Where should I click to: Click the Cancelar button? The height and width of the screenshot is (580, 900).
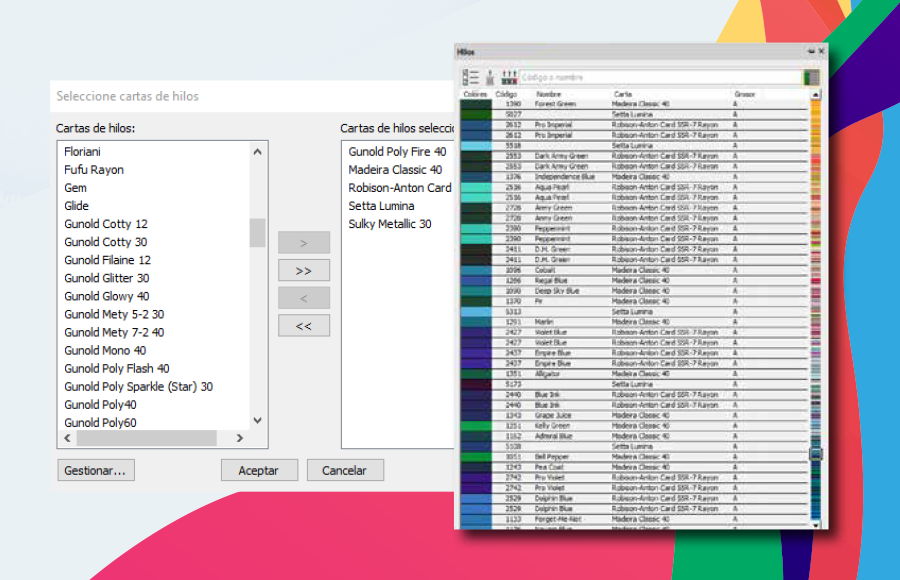point(344,470)
